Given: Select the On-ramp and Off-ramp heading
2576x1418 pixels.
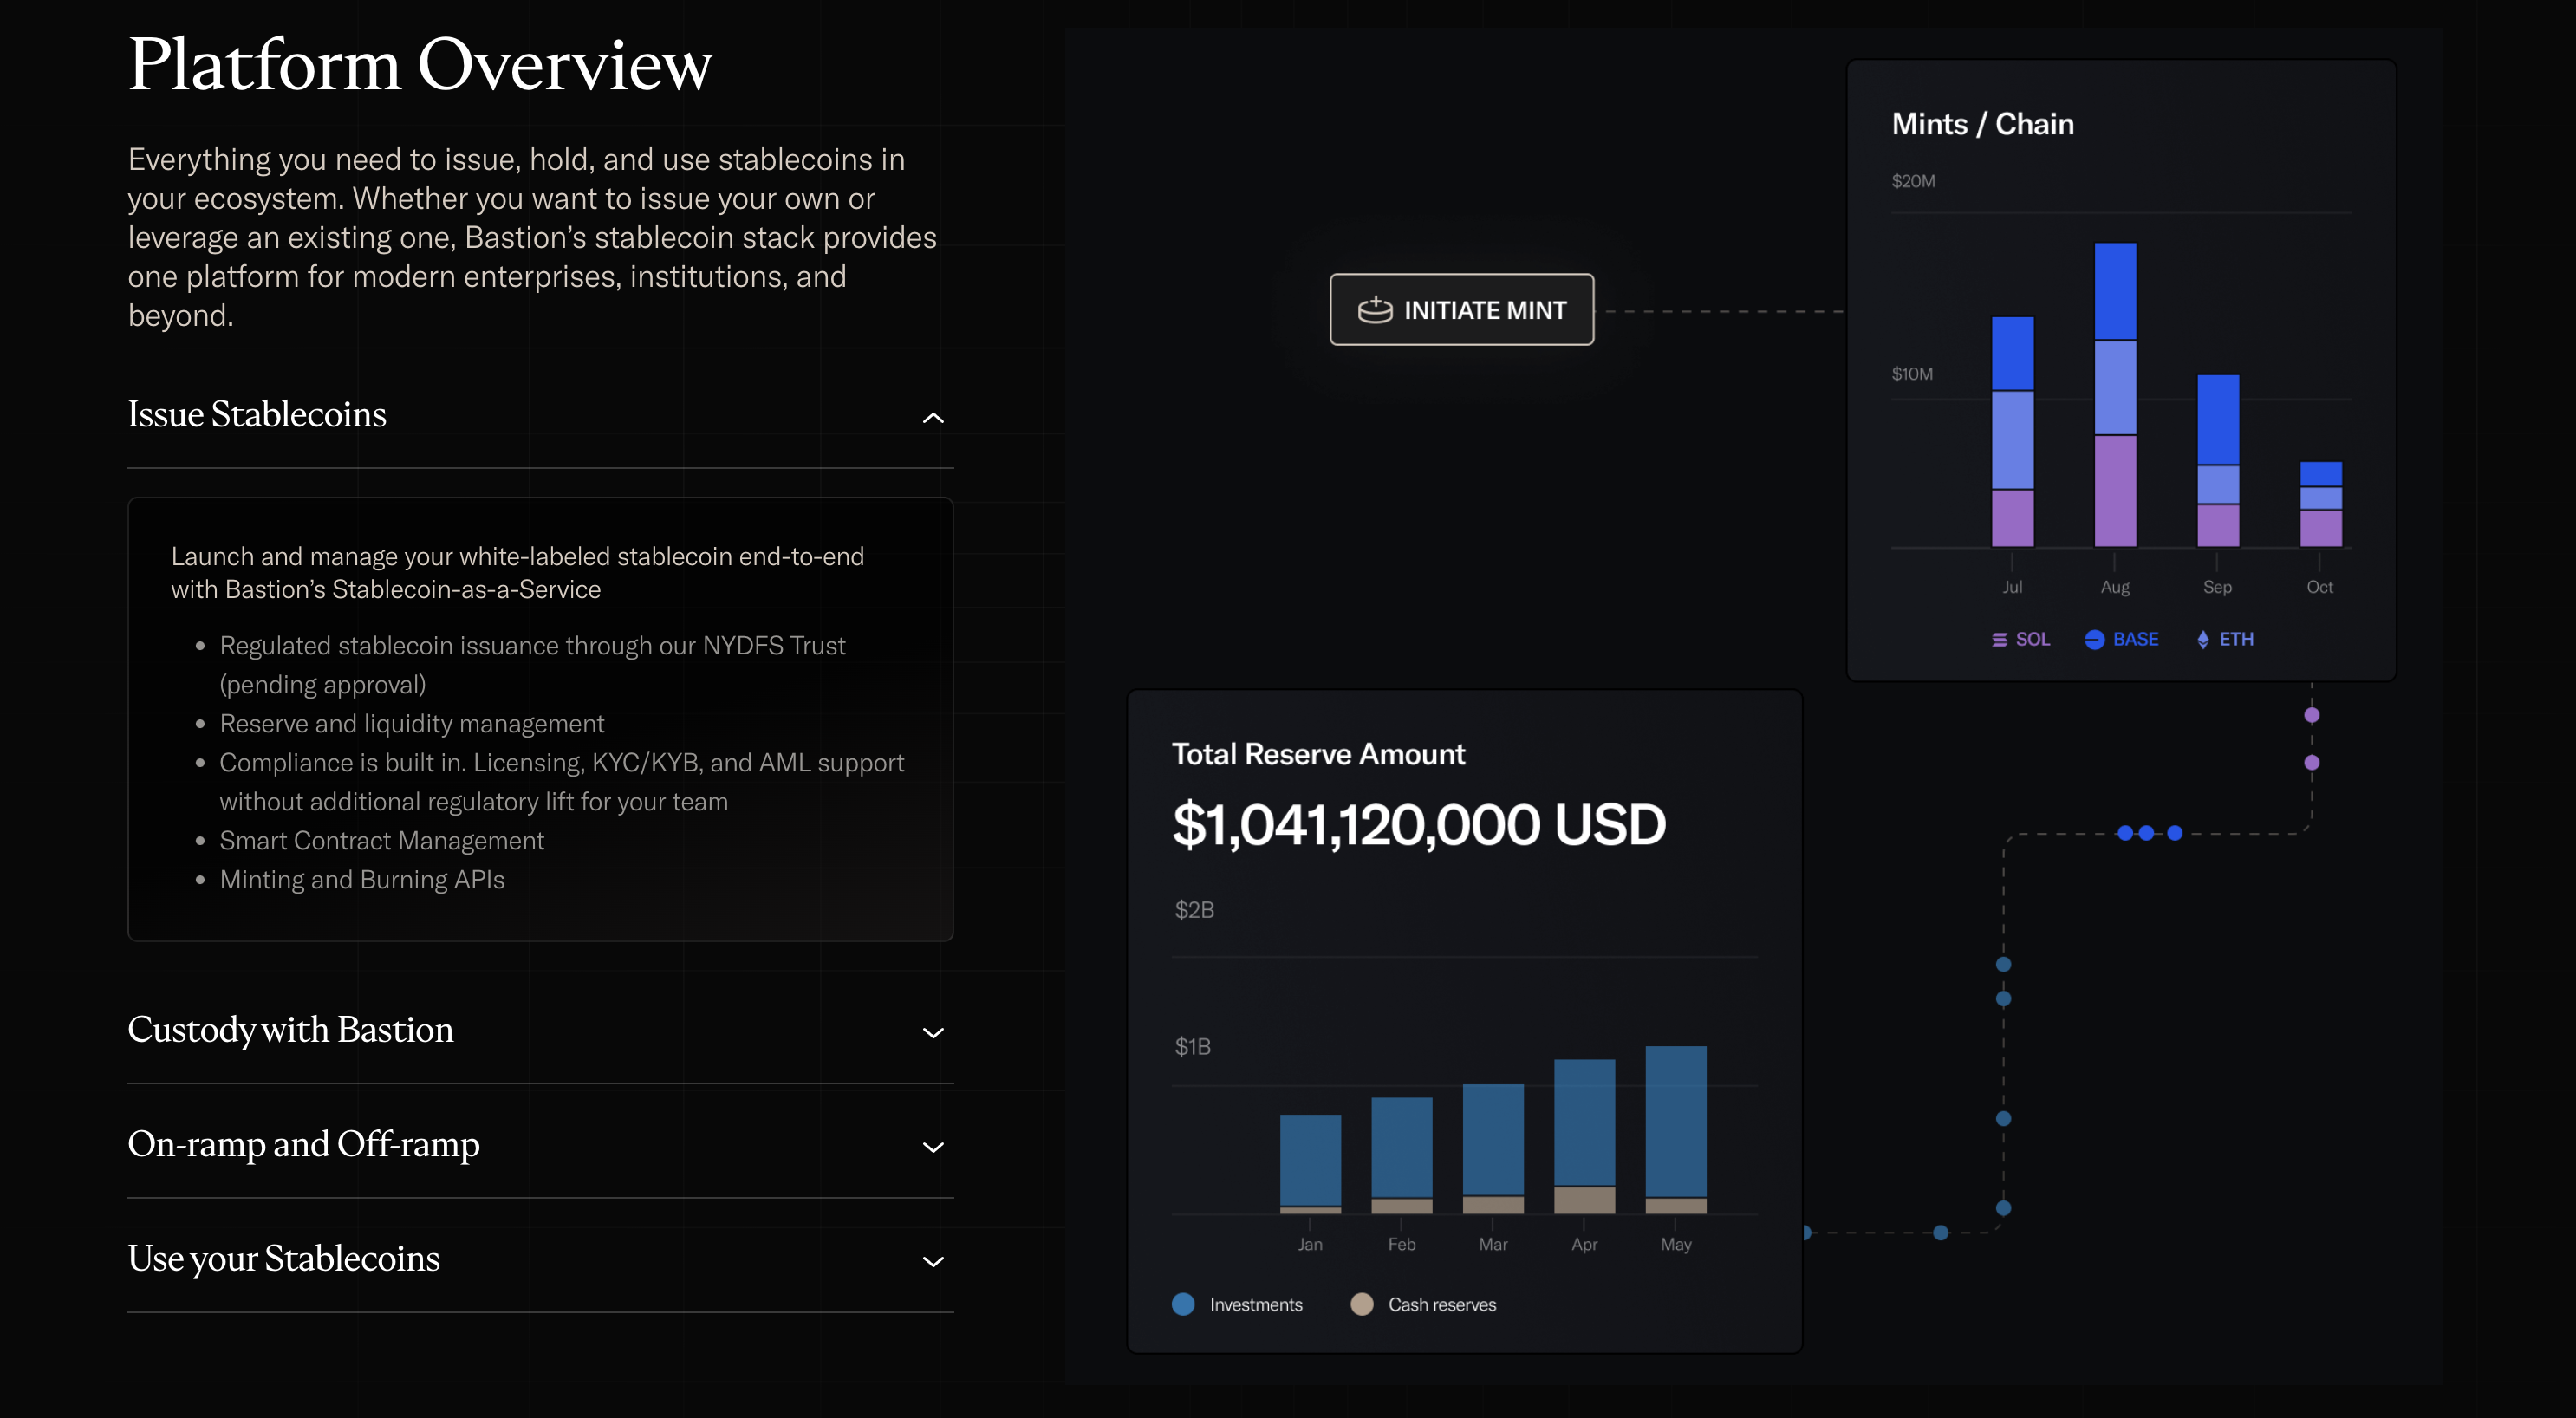Looking at the screenshot, I should 303,1144.
